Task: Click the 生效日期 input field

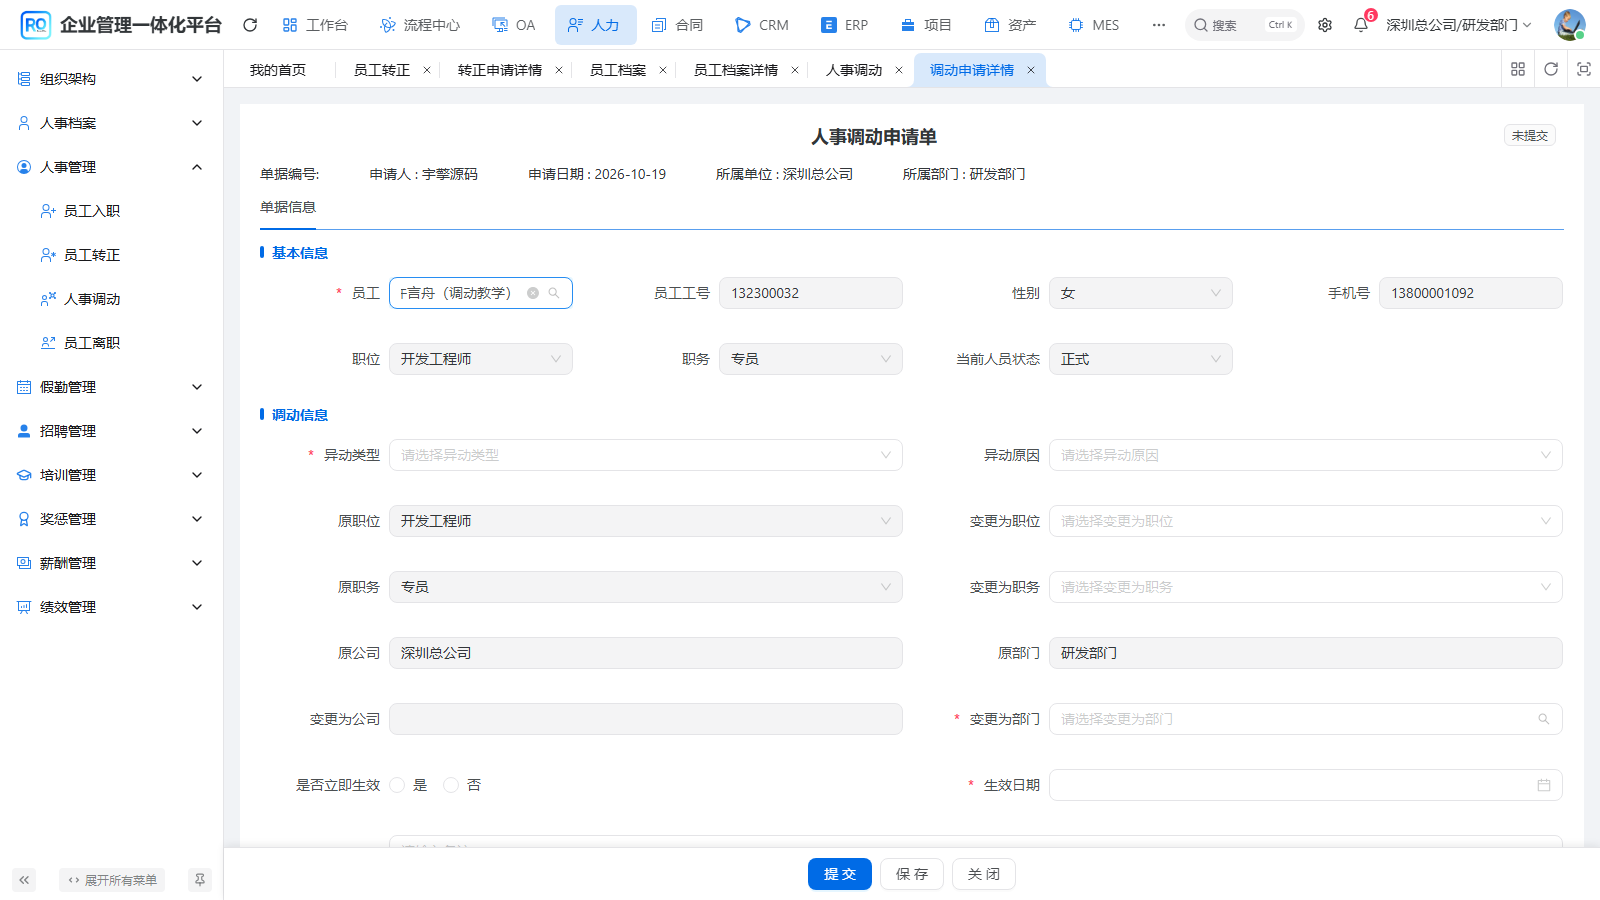Action: [x=1306, y=785]
